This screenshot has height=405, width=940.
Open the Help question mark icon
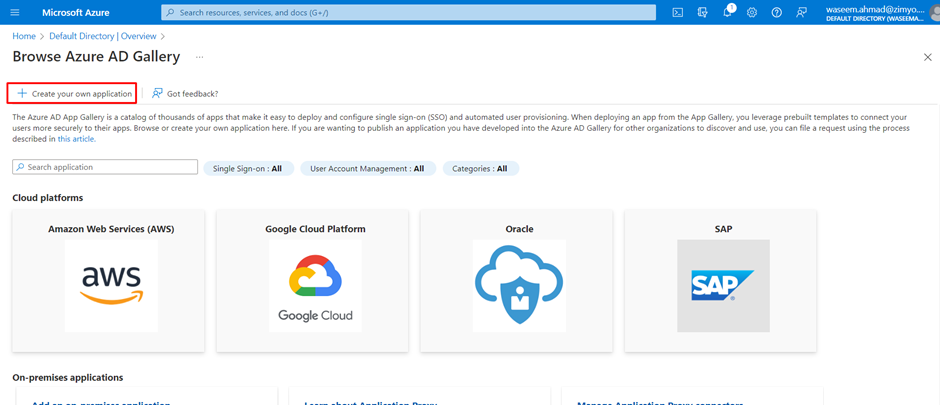tap(776, 13)
